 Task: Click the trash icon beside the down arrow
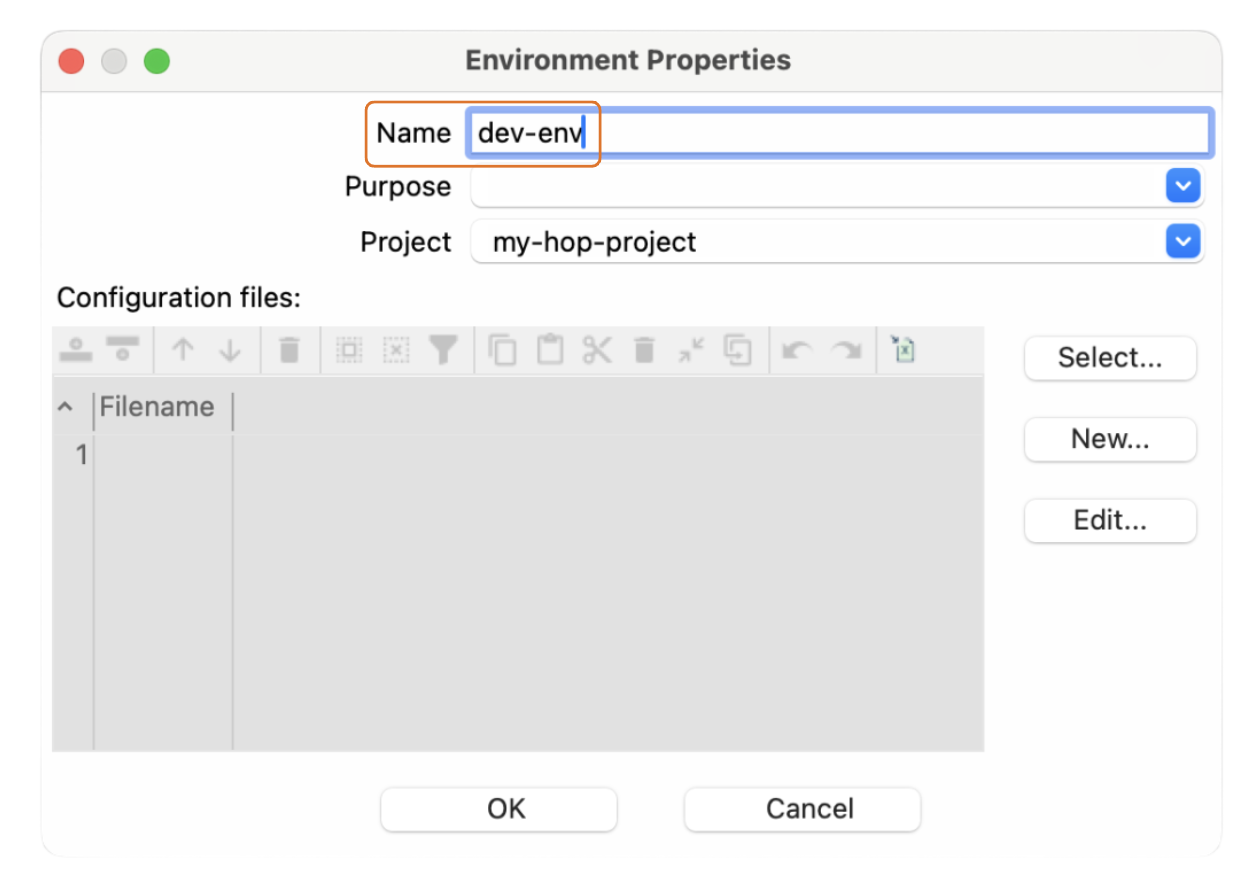[x=289, y=351]
